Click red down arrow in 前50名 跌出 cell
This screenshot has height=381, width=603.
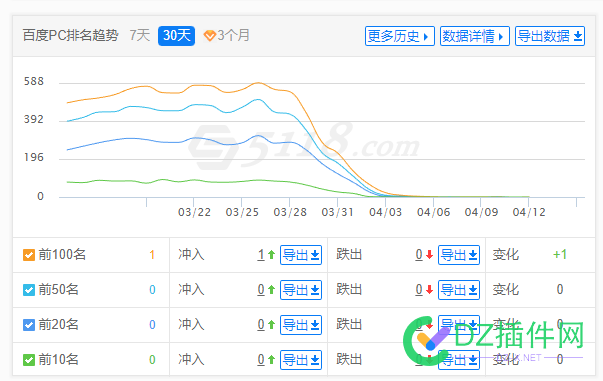click(x=430, y=289)
